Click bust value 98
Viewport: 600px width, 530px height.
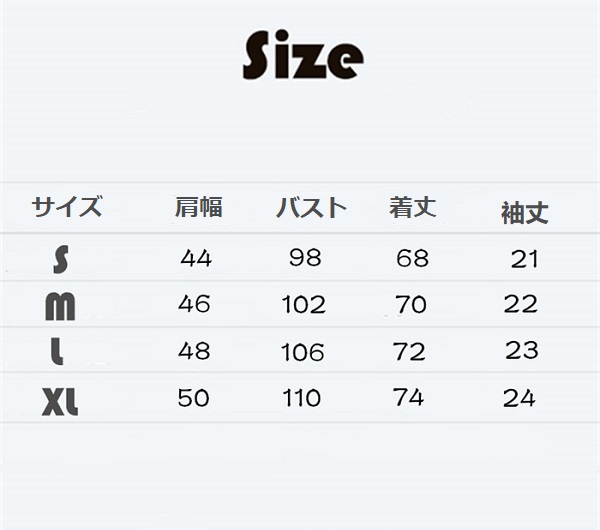(305, 257)
